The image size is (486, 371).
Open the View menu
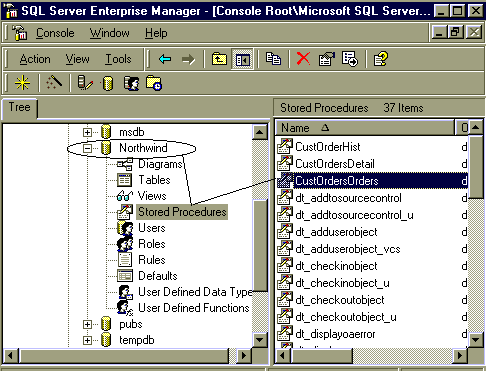(77, 59)
